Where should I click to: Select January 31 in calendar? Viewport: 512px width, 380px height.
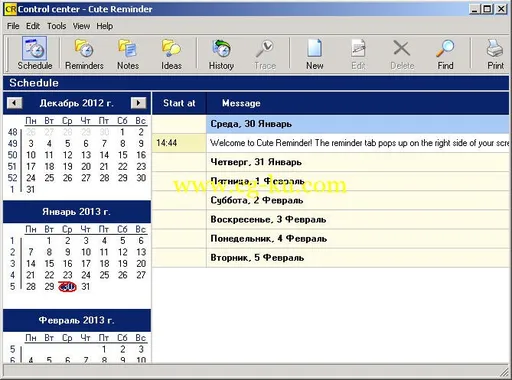tap(86, 286)
